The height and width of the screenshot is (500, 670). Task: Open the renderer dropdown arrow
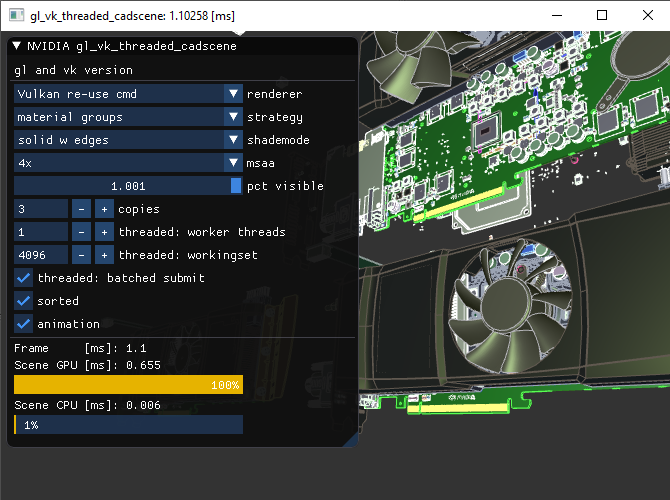(x=233, y=94)
